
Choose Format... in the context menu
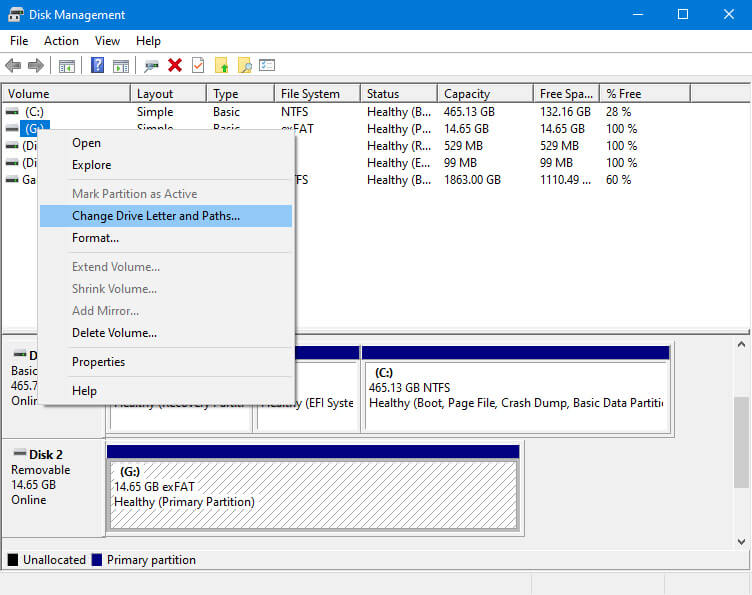(166, 238)
